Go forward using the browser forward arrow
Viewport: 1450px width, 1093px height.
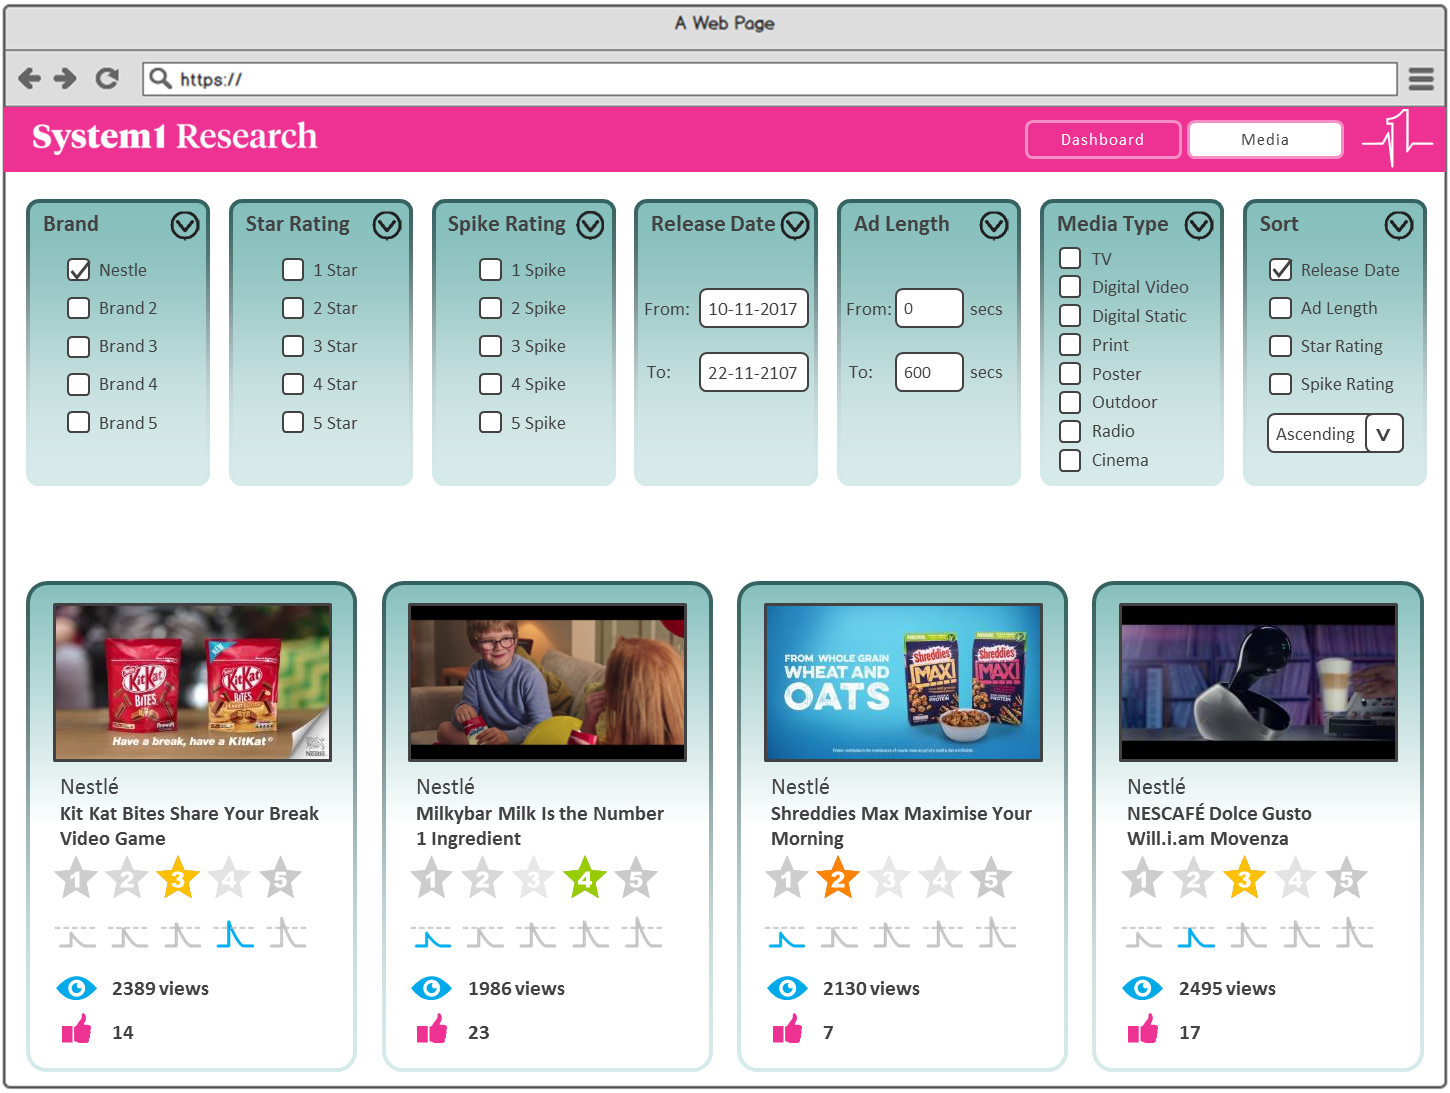[x=65, y=78]
